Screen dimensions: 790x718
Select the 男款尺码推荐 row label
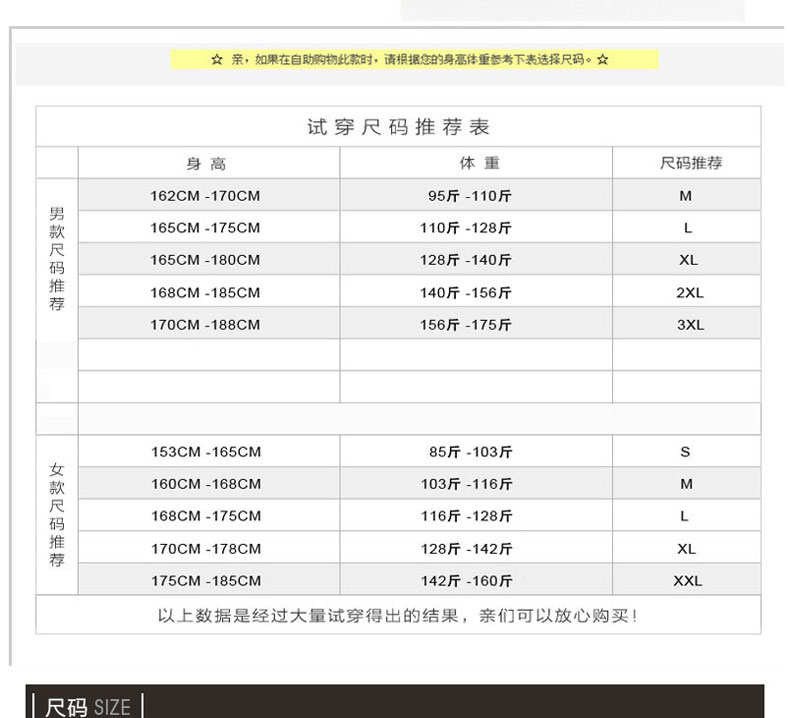57,259
